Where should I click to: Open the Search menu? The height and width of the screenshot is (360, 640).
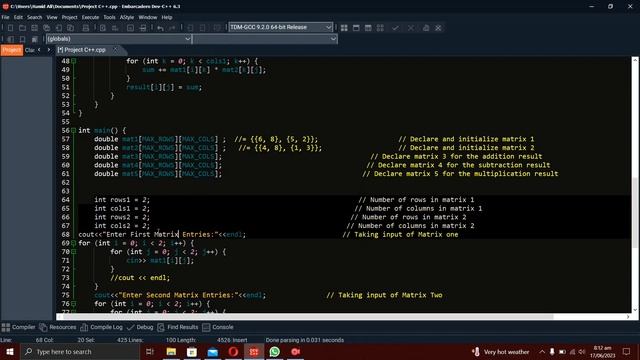click(35, 17)
